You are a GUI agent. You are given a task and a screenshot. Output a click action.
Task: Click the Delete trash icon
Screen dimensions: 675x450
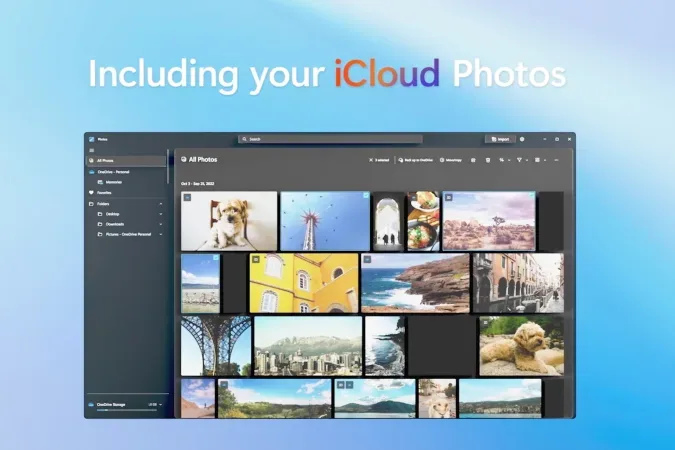[x=488, y=160]
